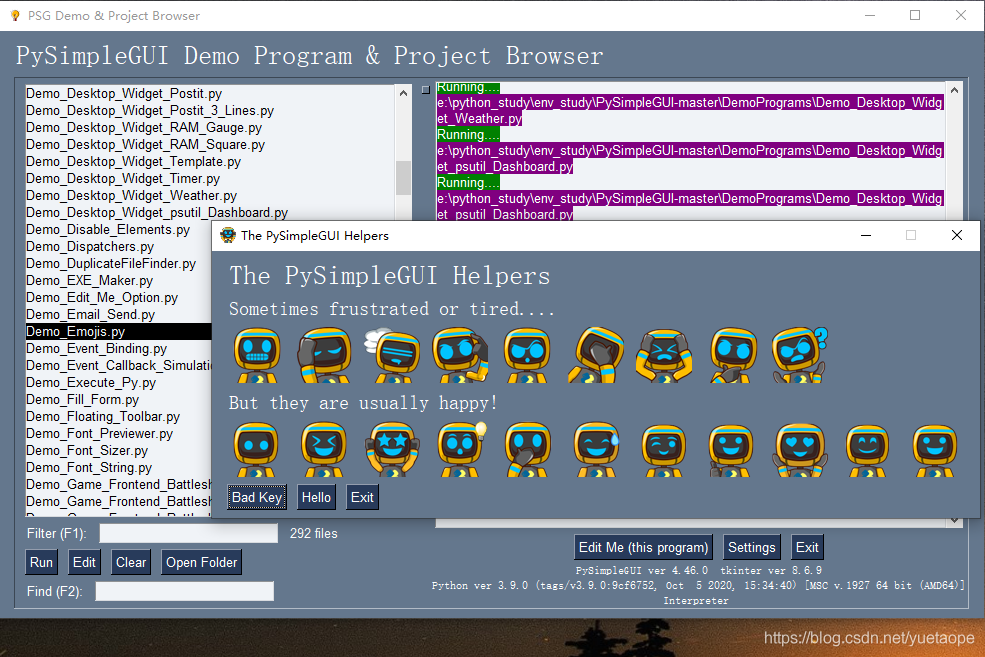The height and width of the screenshot is (657, 985).
Task: Click the robot holding its head with squinting eyes
Action: pyautogui.click(x=664, y=356)
